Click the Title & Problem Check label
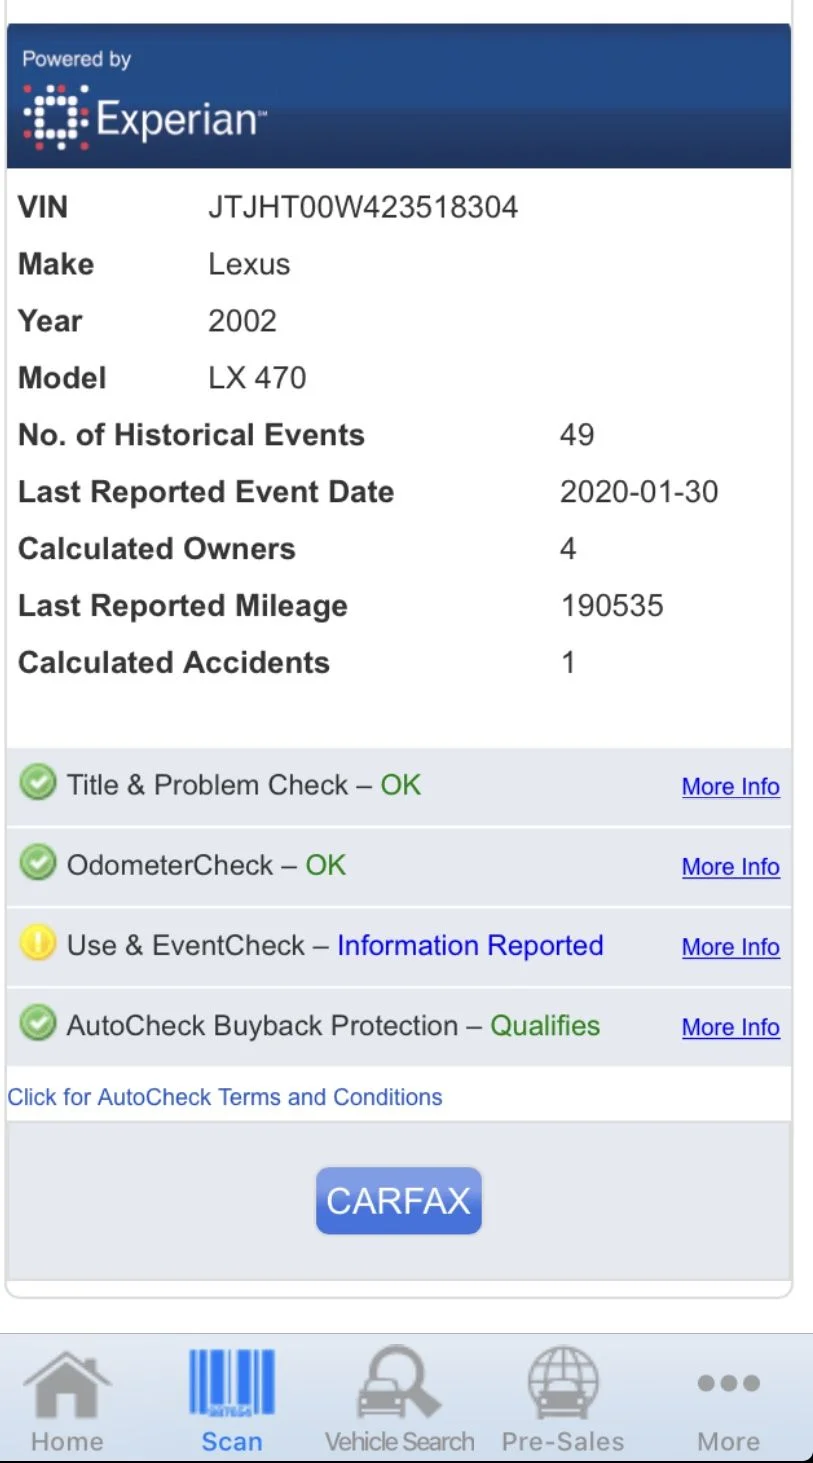The height and width of the screenshot is (1463, 813). pos(207,785)
